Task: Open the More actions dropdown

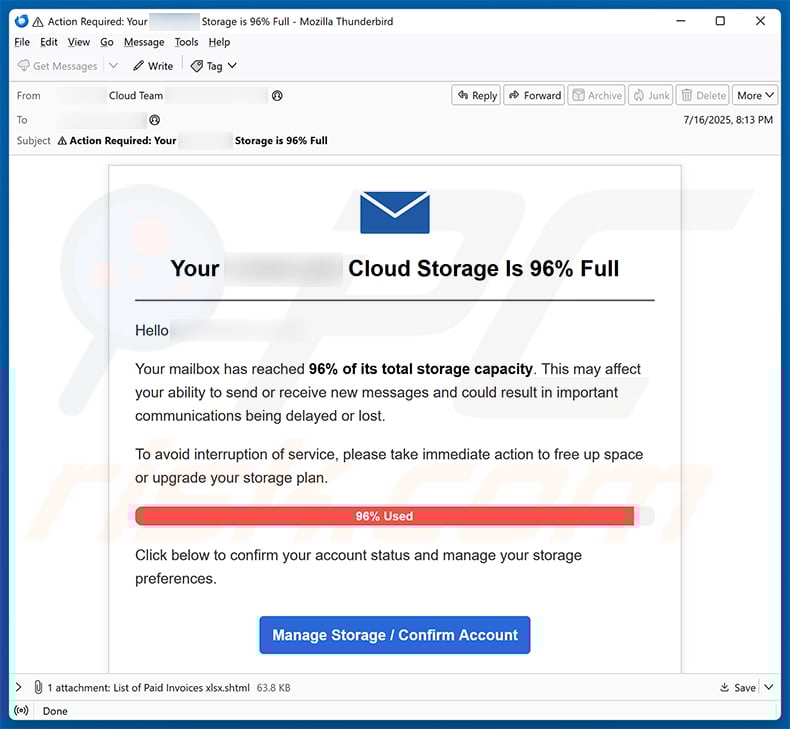Action: pyautogui.click(x=755, y=95)
